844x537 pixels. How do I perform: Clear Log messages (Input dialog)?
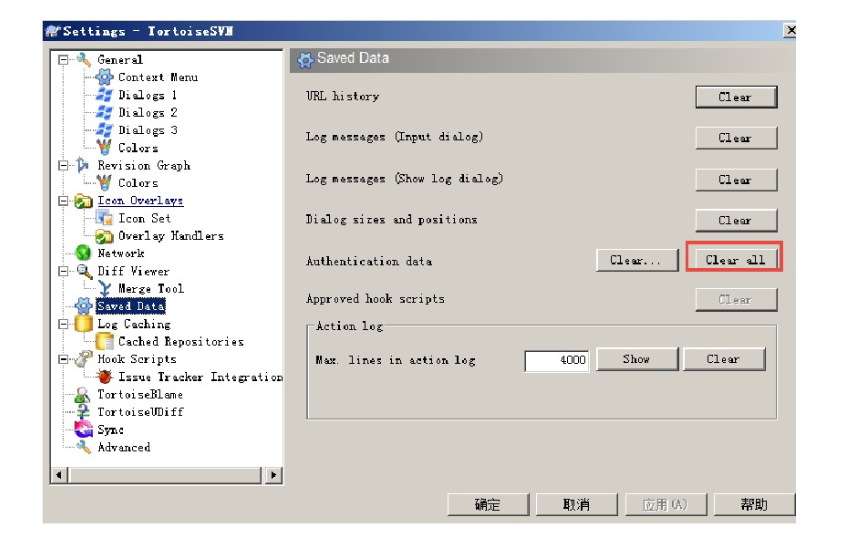[x=736, y=138]
